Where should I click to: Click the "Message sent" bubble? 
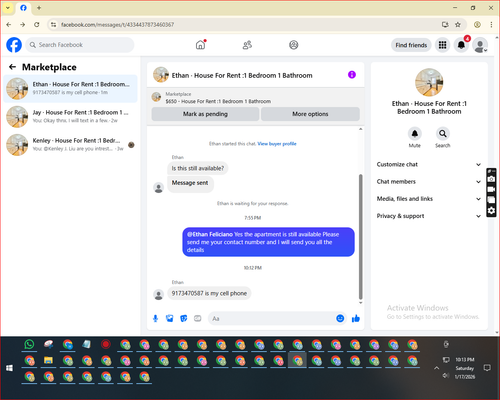pyautogui.click(x=190, y=183)
